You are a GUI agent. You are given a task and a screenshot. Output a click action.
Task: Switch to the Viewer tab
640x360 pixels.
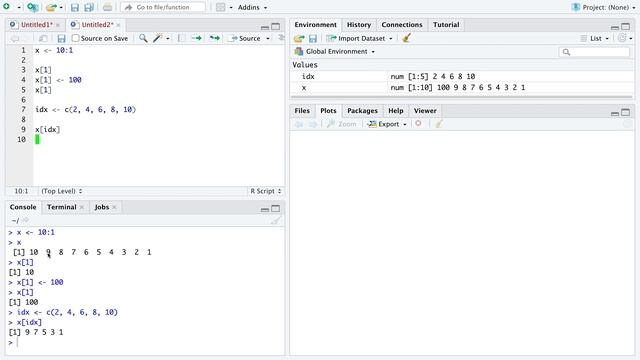(x=425, y=111)
